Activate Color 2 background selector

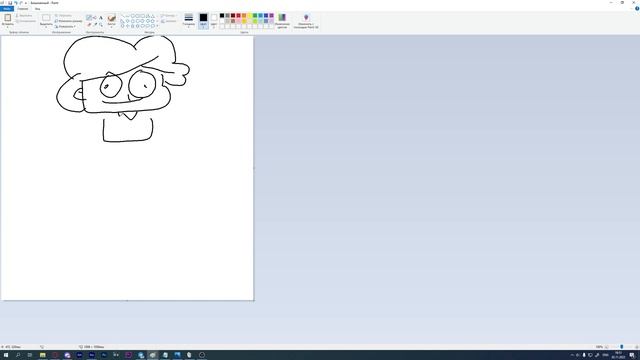pyautogui.click(x=214, y=21)
